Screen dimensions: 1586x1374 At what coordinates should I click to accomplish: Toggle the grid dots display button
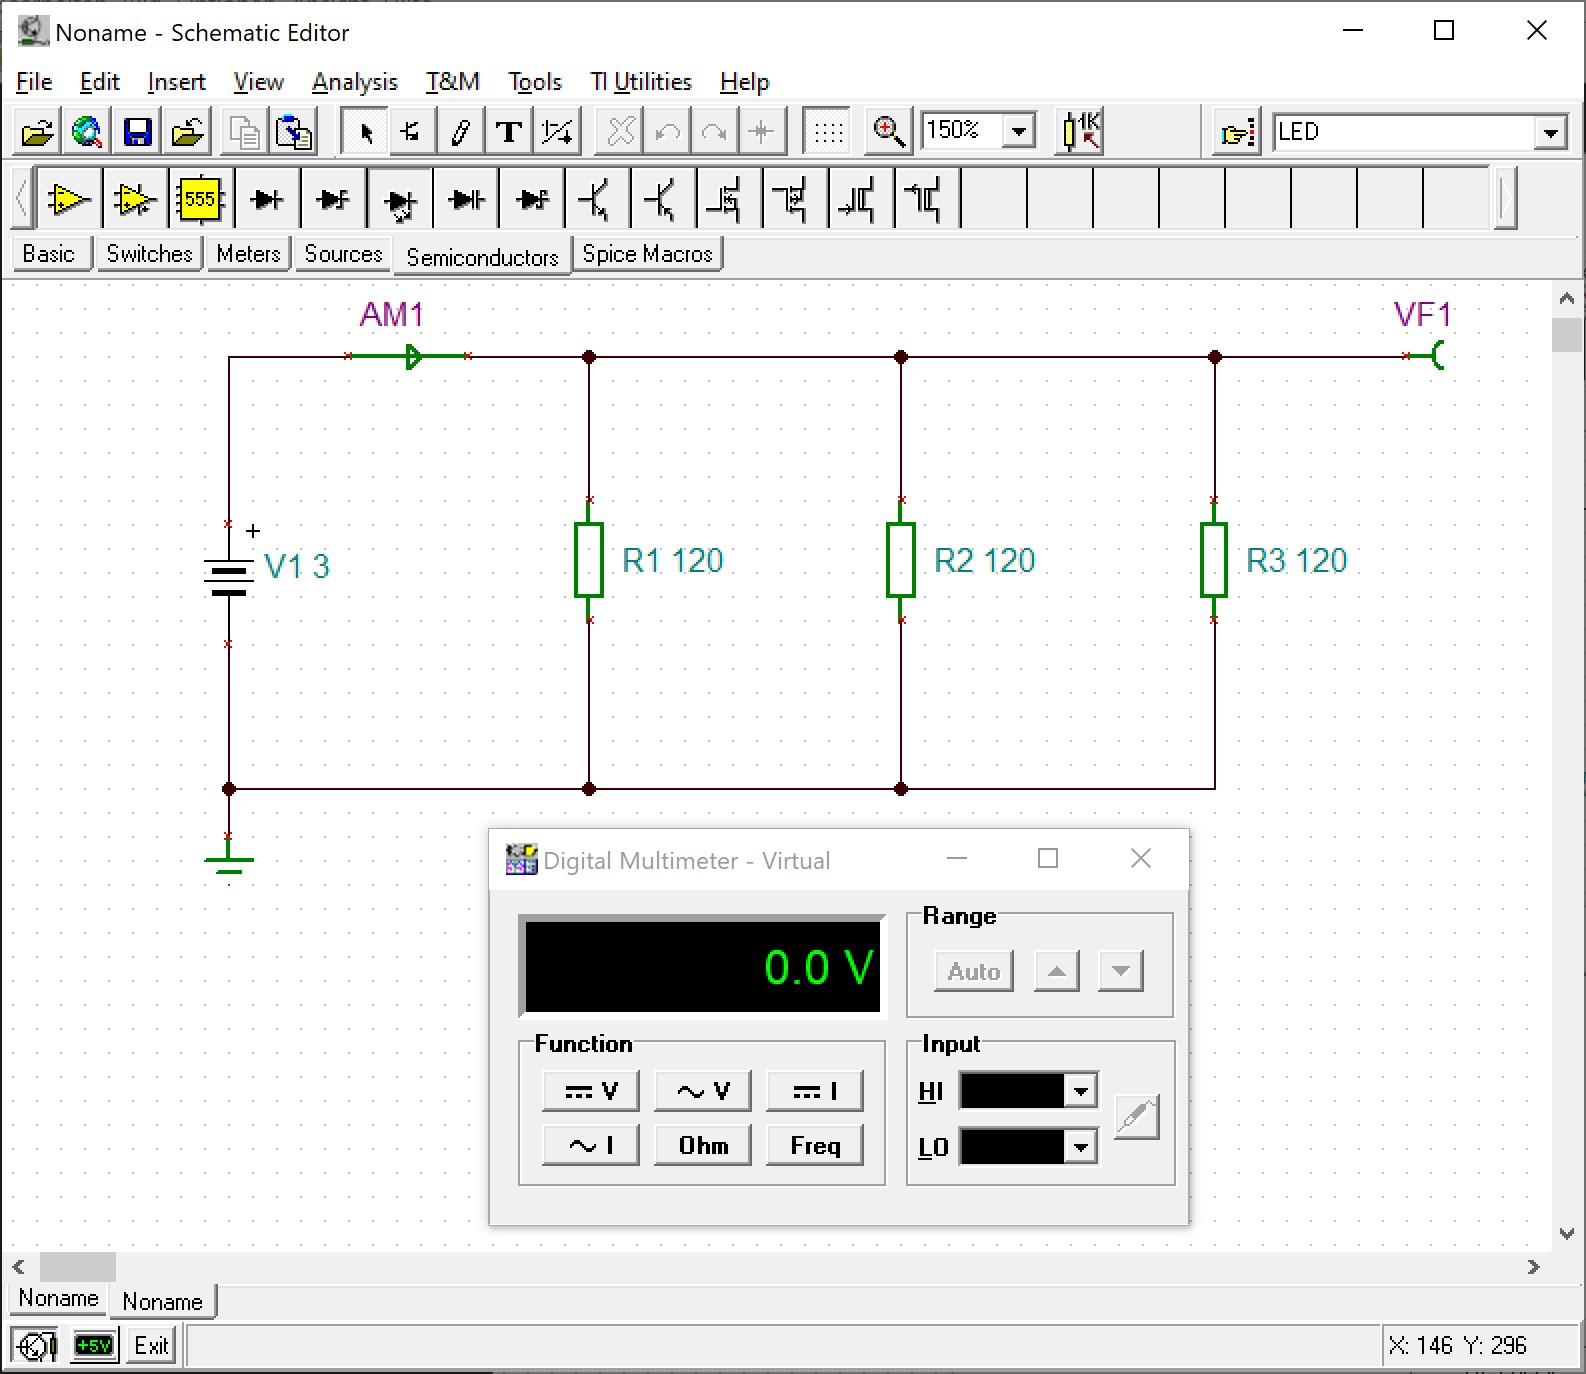click(827, 132)
